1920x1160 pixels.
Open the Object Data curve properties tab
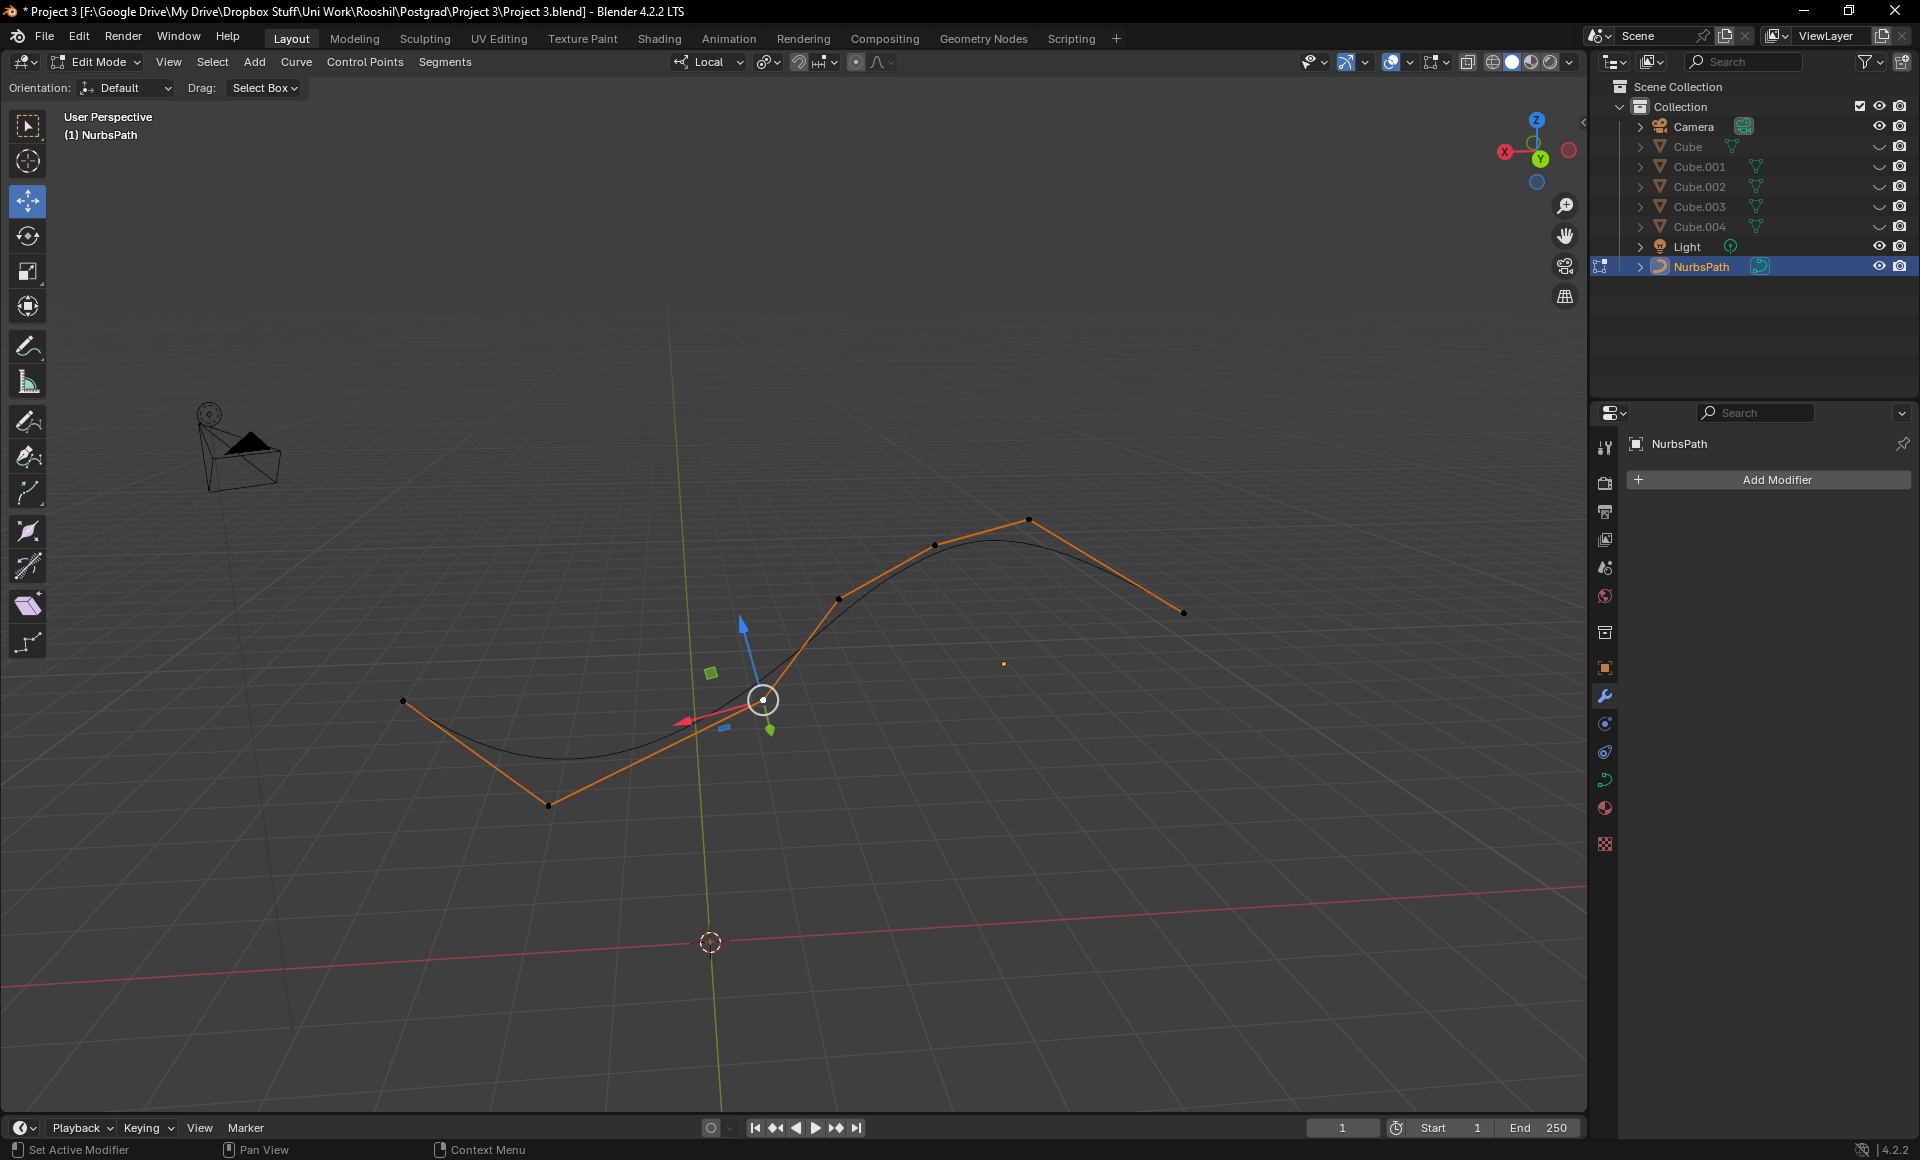(1605, 780)
